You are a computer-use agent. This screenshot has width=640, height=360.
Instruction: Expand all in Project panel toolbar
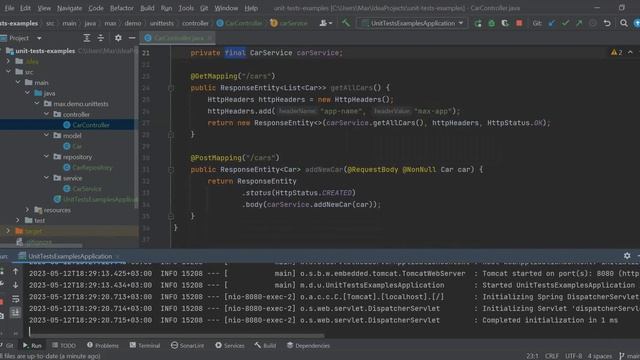tap(87, 38)
